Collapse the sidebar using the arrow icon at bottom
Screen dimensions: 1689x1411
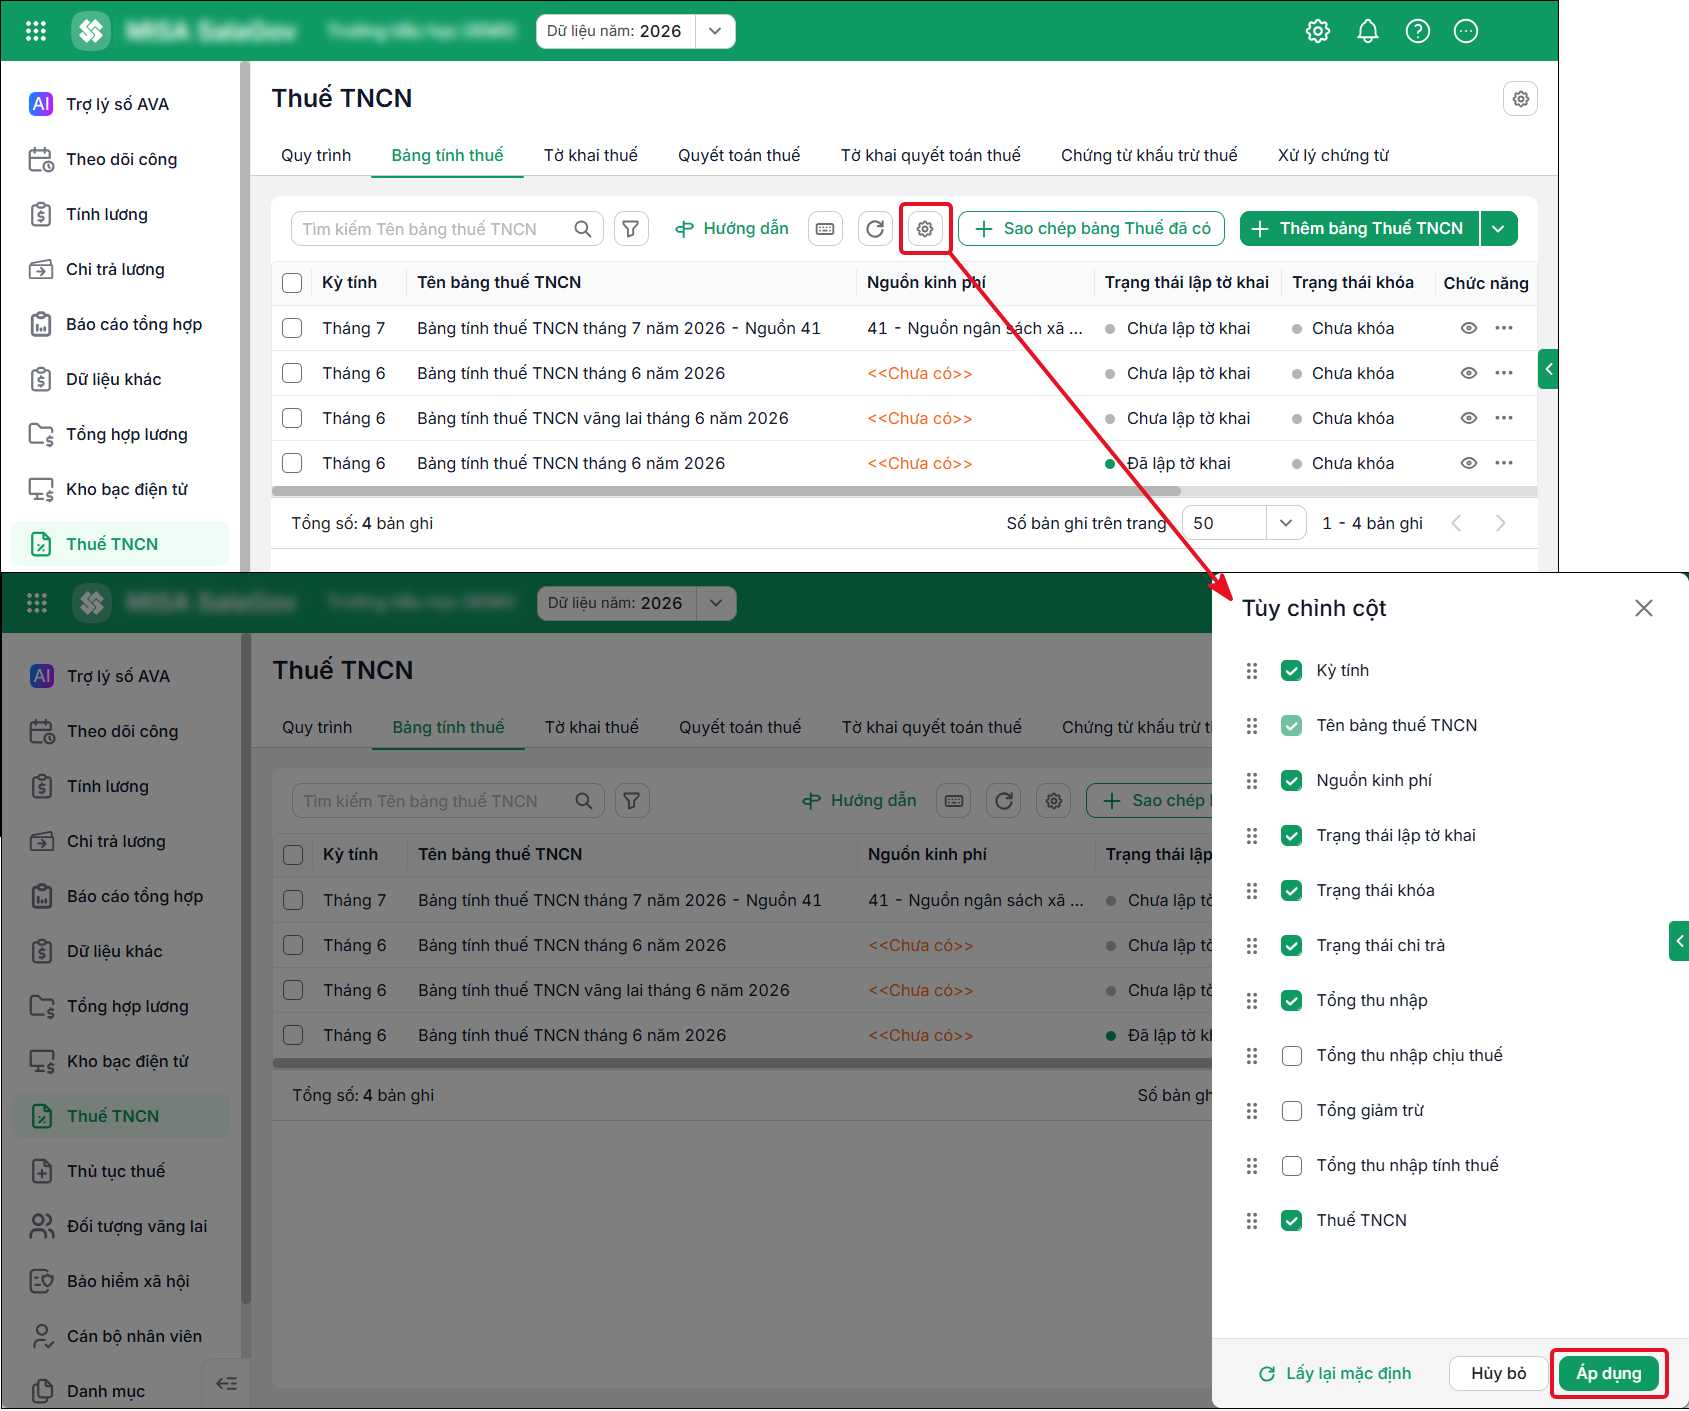(x=227, y=1384)
